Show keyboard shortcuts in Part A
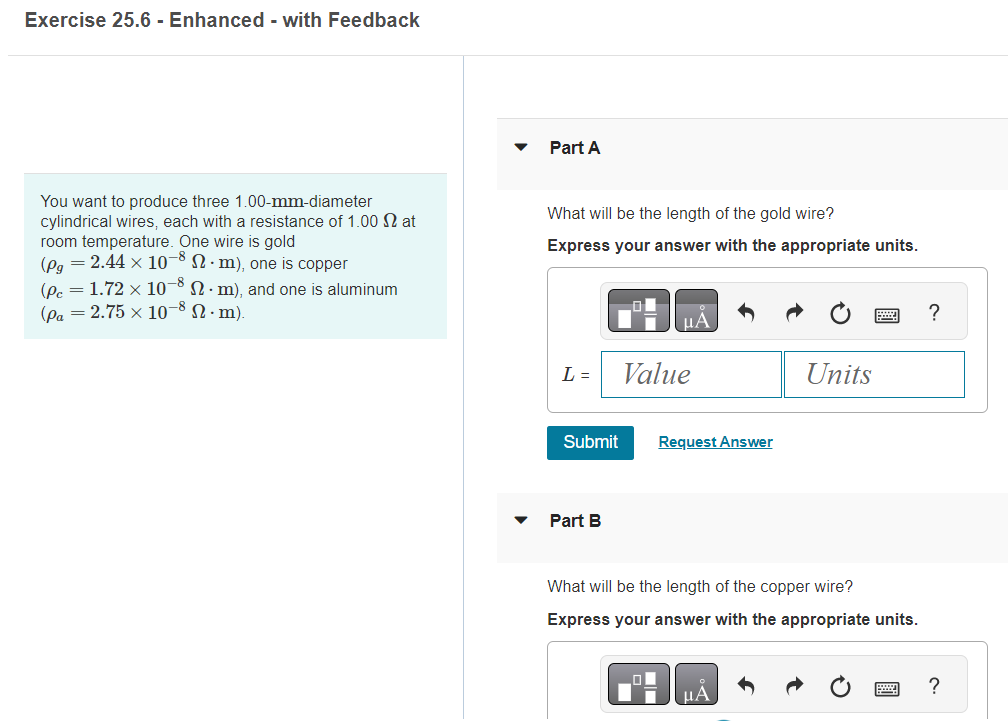 coord(887,315)
